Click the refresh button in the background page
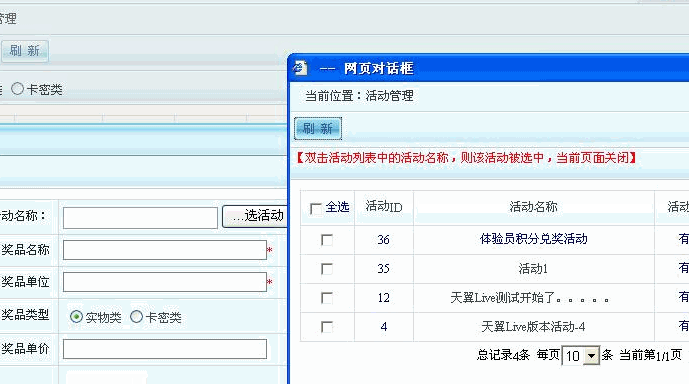 click(x=25, y=51)
